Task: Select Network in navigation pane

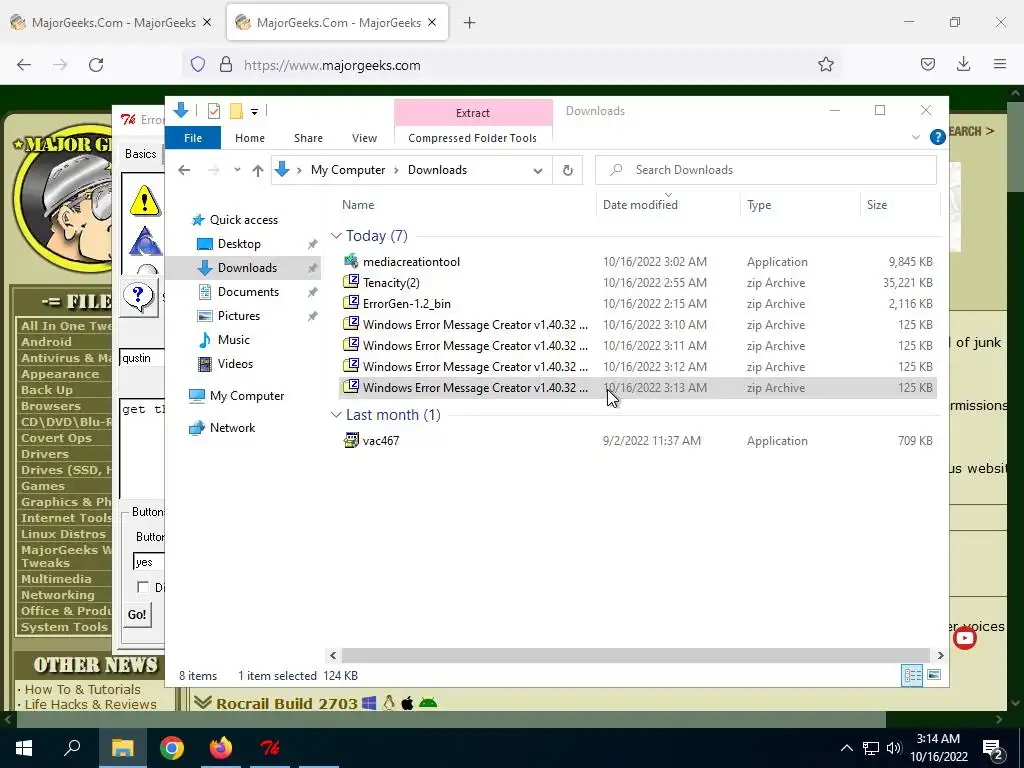Action: tap(232, 428)
